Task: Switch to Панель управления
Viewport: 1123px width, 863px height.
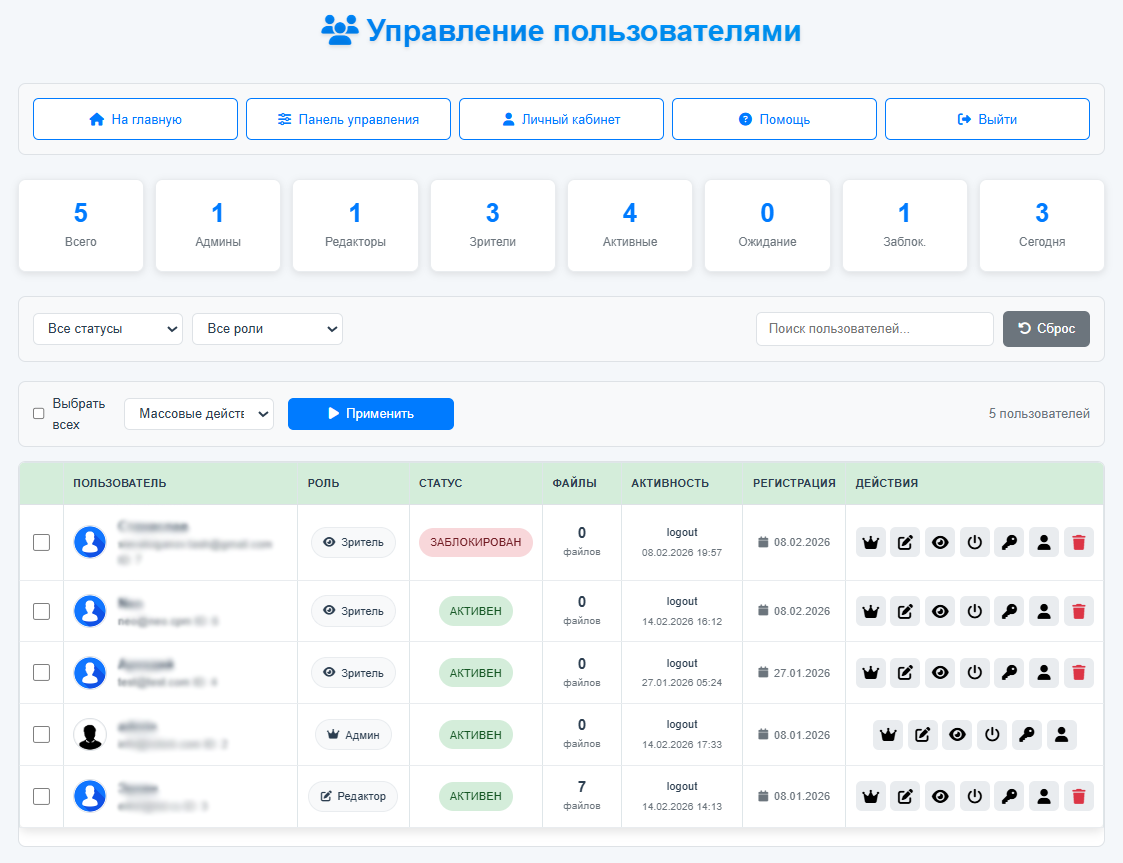Action: coord(347,118)
